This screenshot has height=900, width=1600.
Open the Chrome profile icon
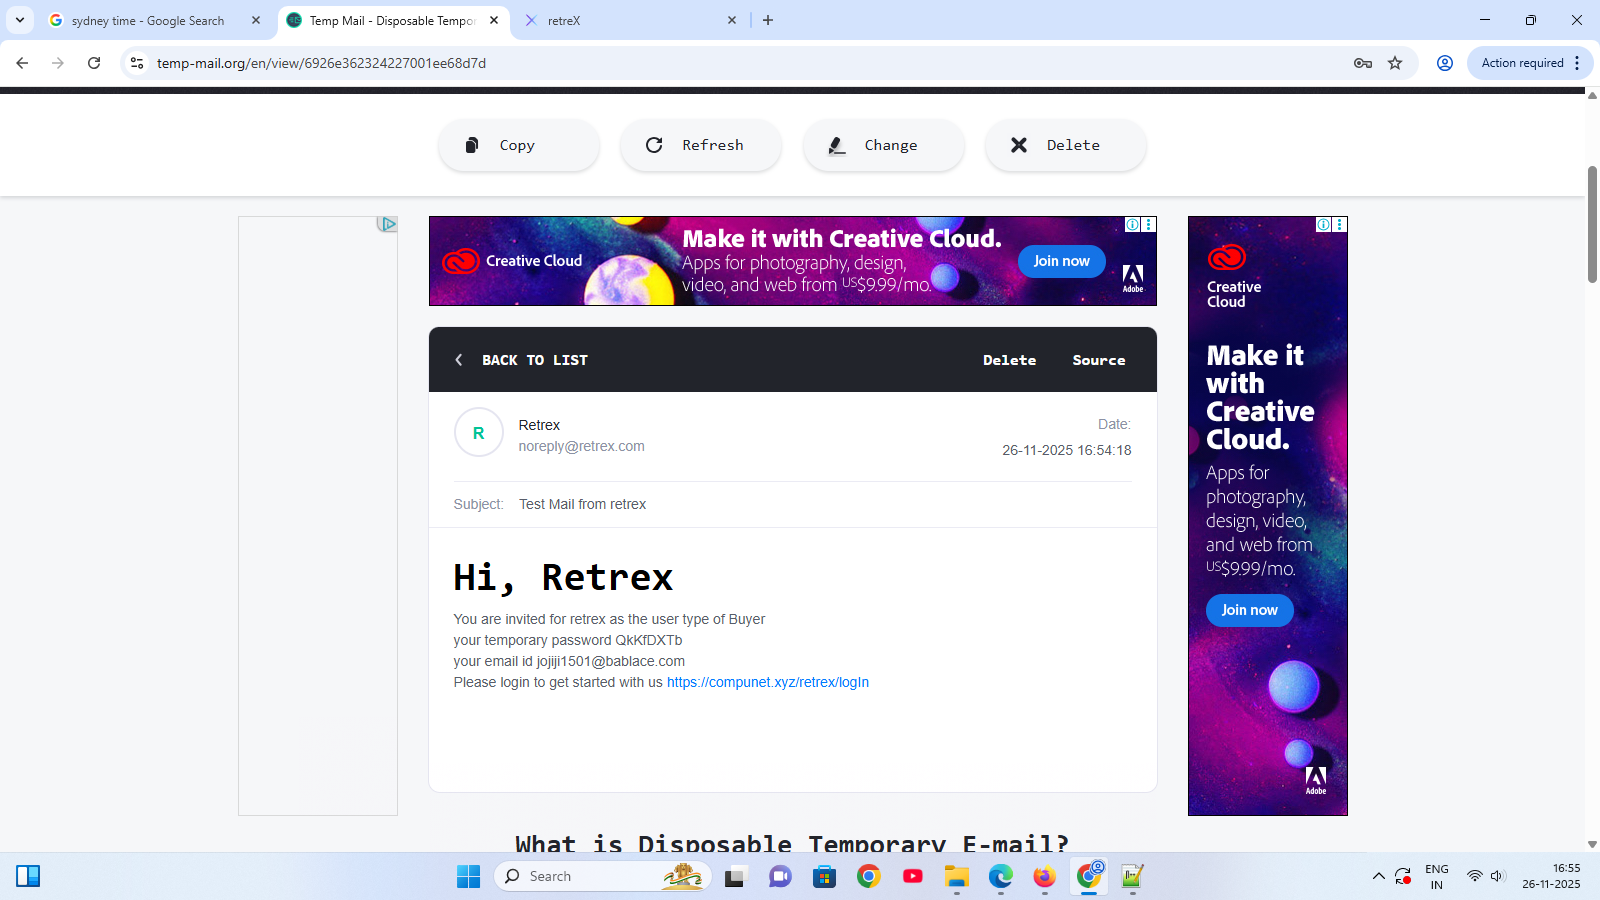click(1444, 63)
